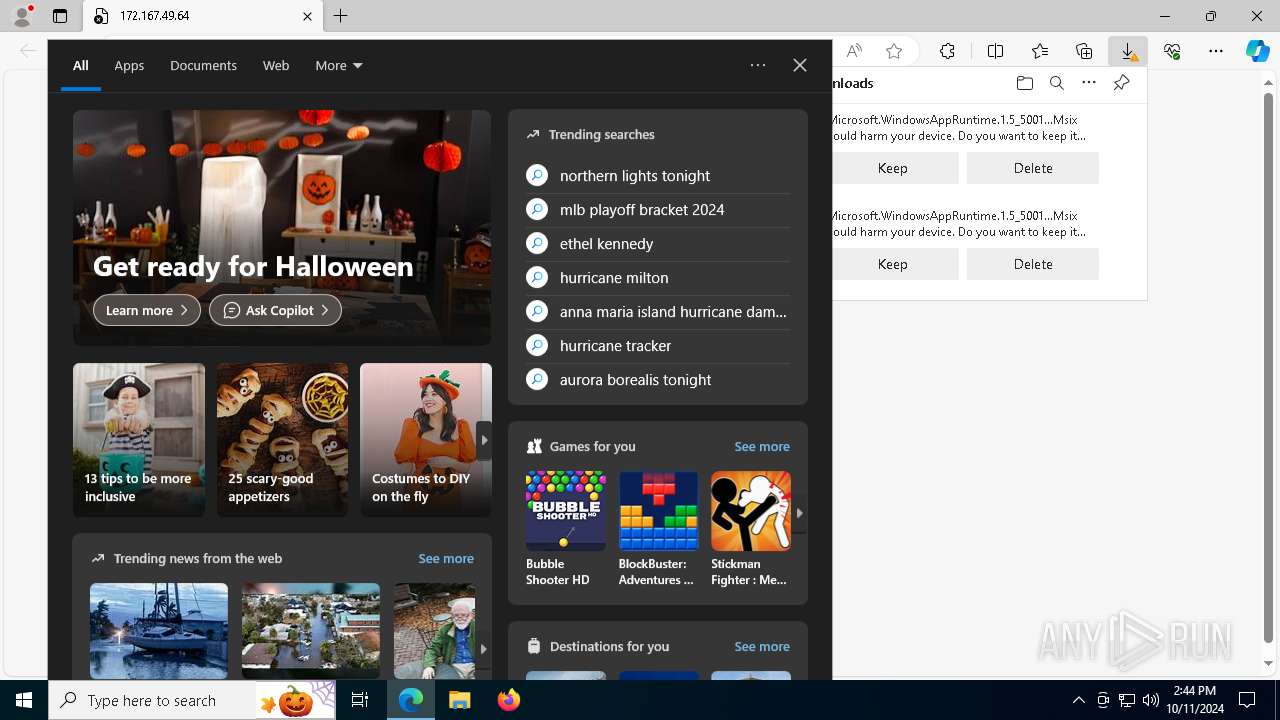Screen dimensions: 1280x720
Task: Open the network status tray icon
Action: point(1127,700)
